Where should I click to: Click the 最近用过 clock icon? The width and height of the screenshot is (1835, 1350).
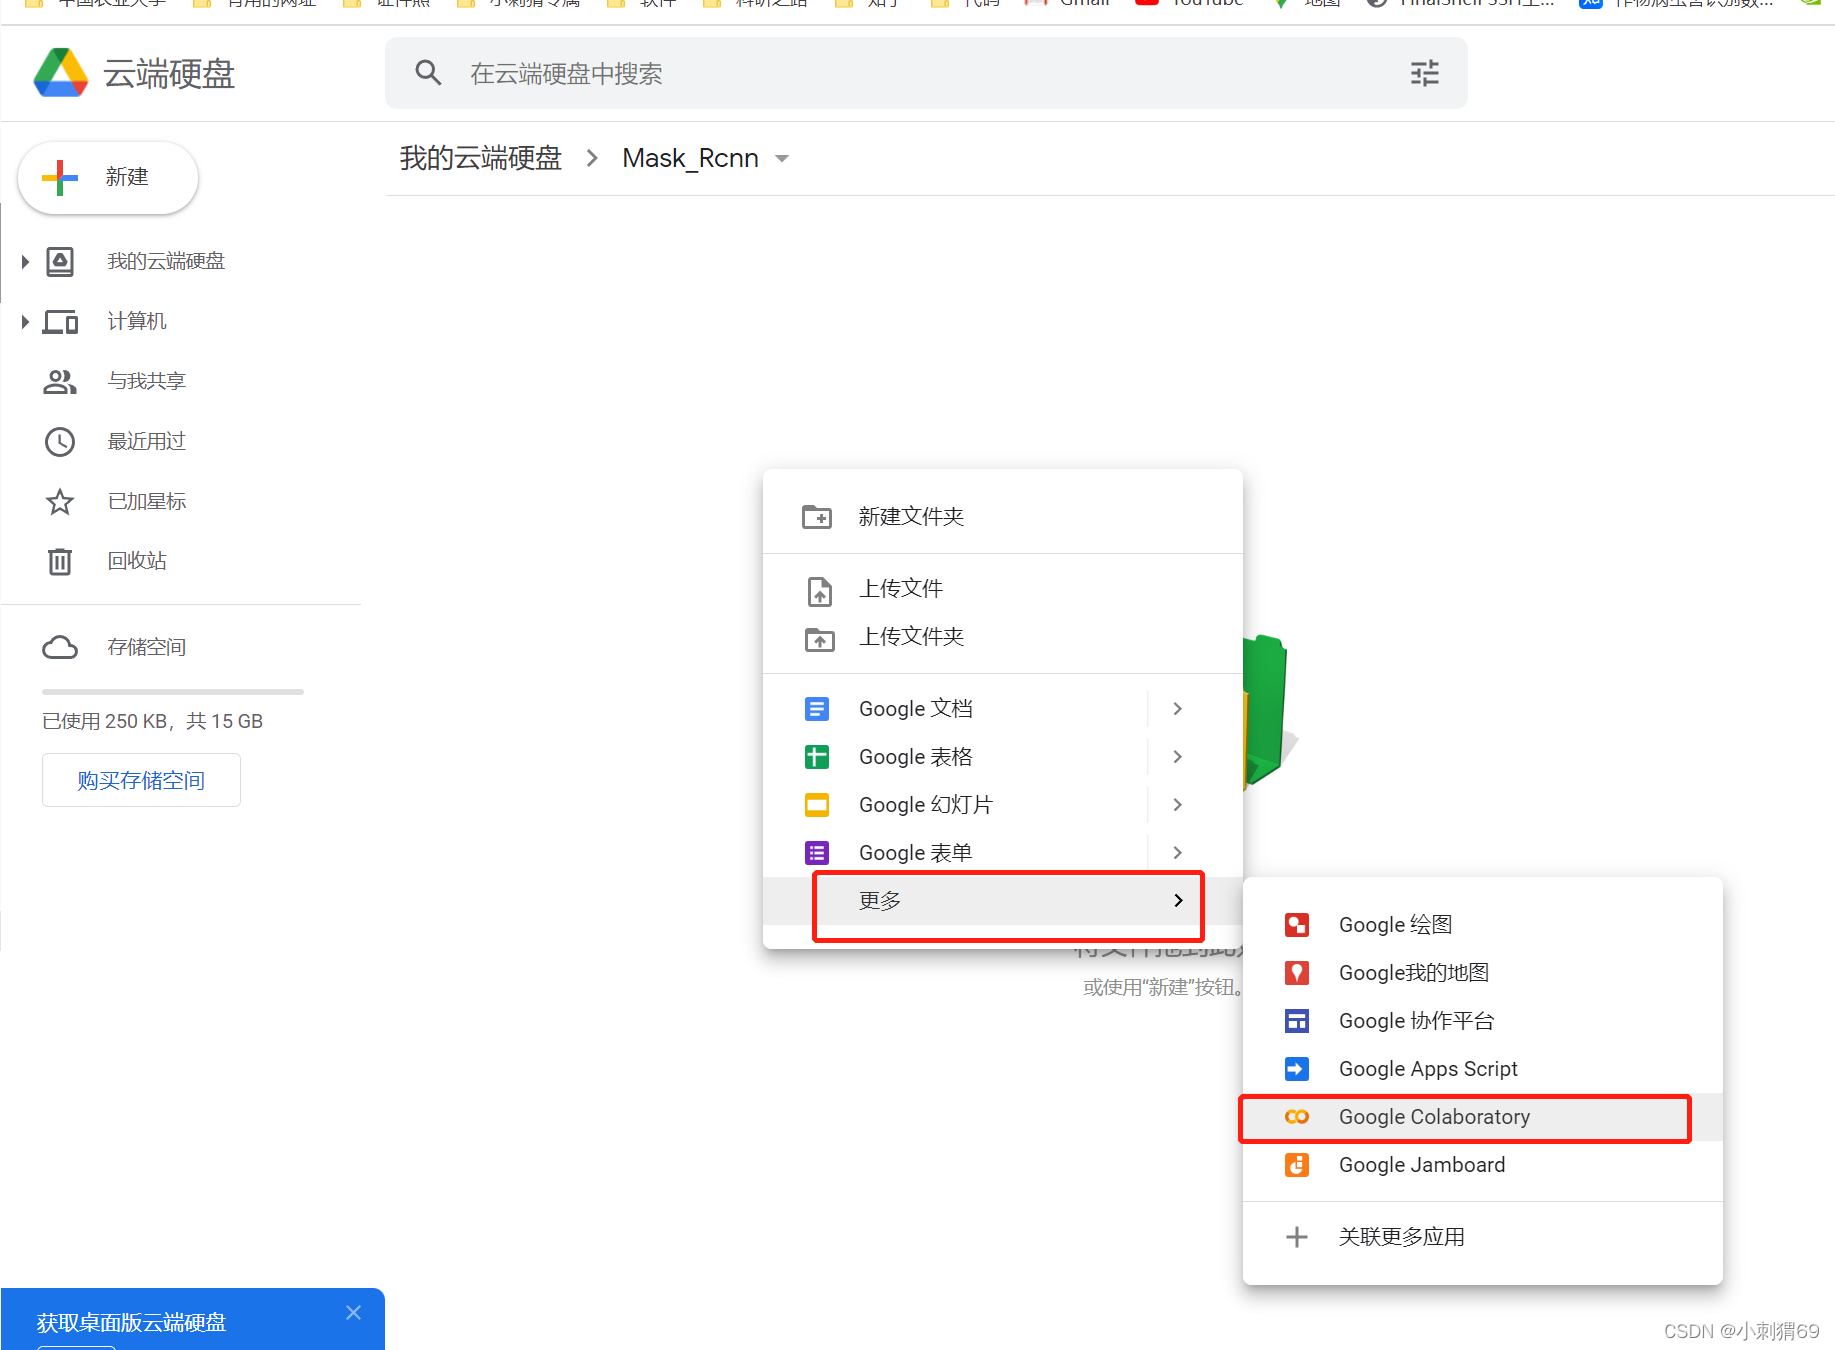click(x=60, y=442)
